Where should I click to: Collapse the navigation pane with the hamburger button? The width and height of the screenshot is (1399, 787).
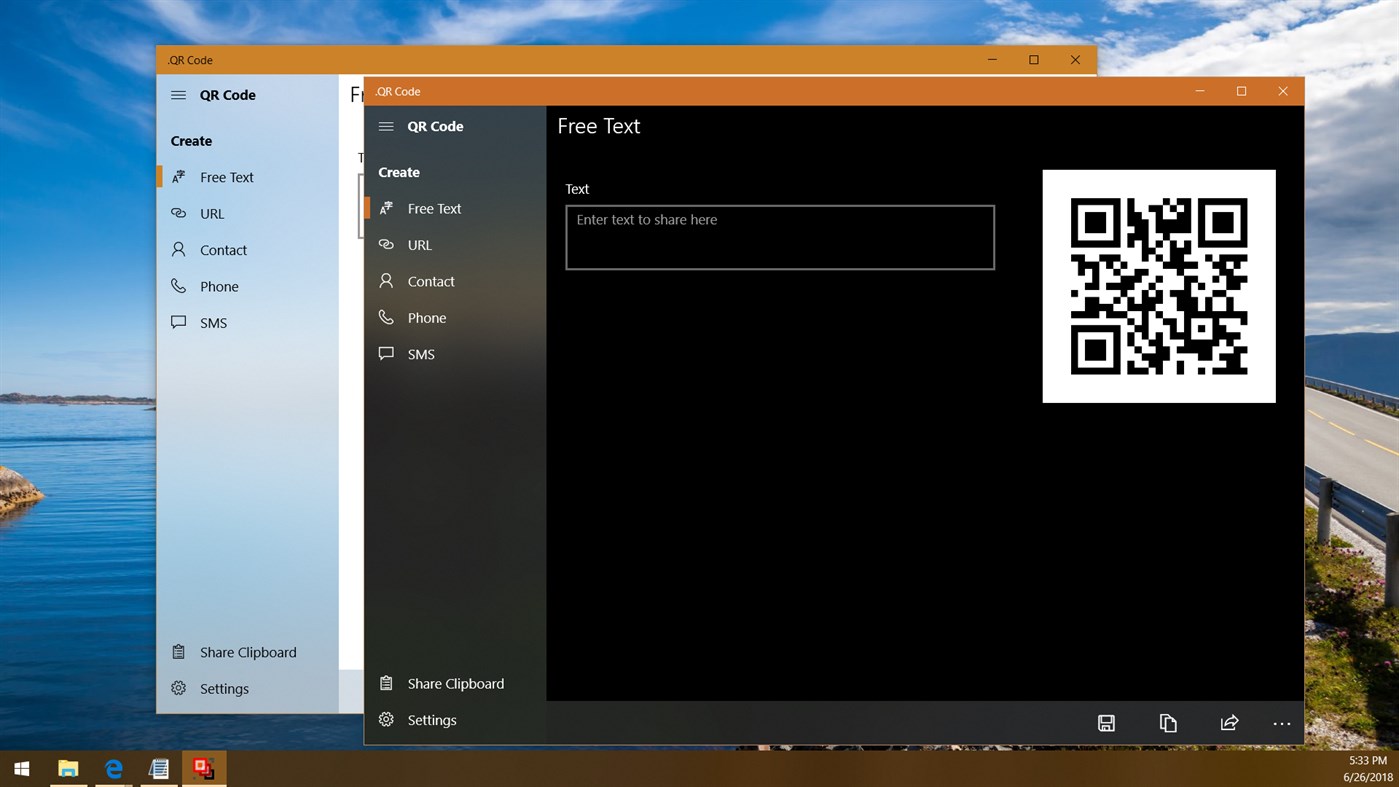click(x=386, y=126)
